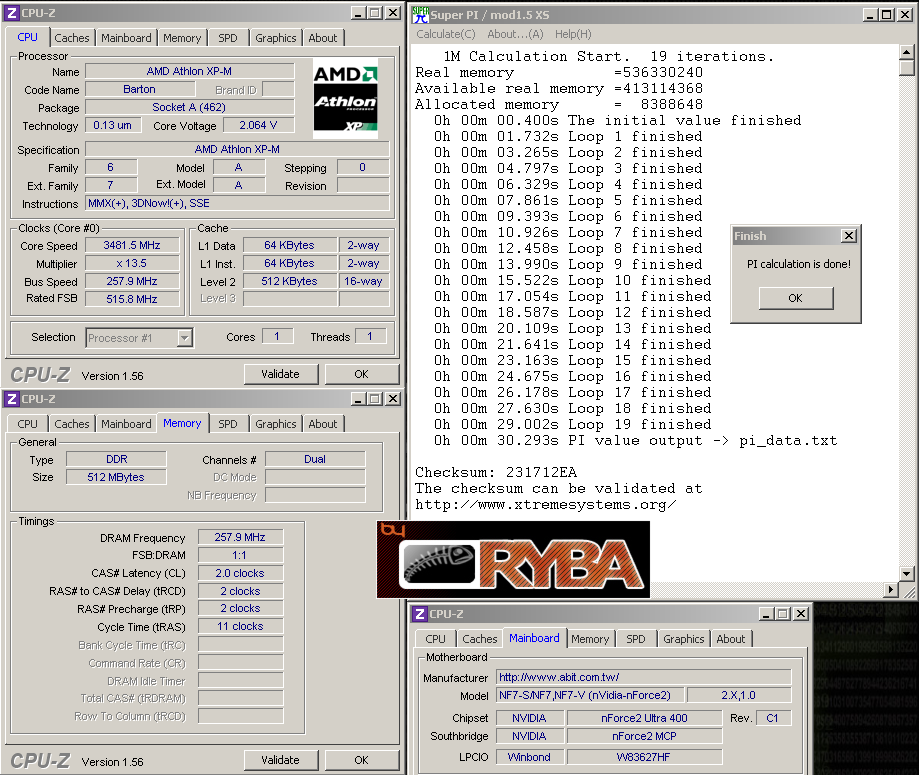Click OK in Memory CPU-Z window
The width and height of the screenshot is (919, 775).
click(x=362, y=760)
